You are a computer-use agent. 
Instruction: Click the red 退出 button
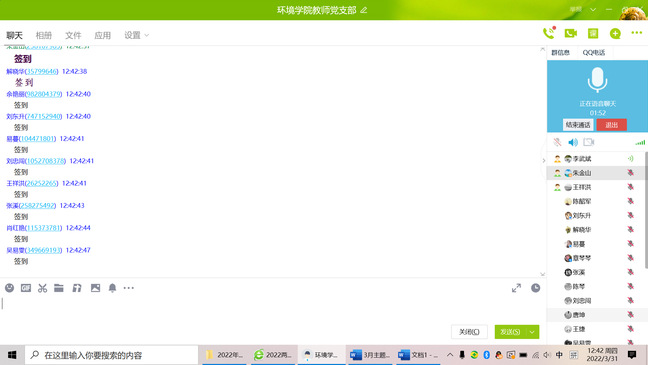coord(612,125)
